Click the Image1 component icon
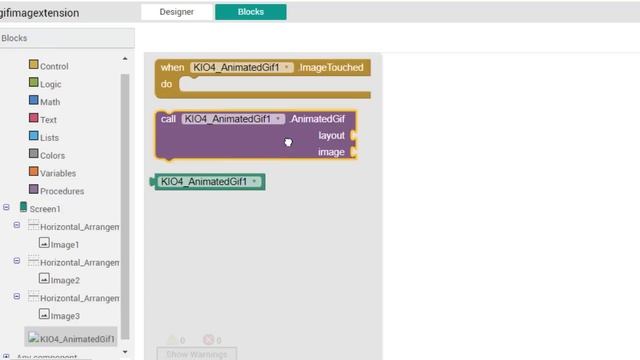 tap(44, 242)
